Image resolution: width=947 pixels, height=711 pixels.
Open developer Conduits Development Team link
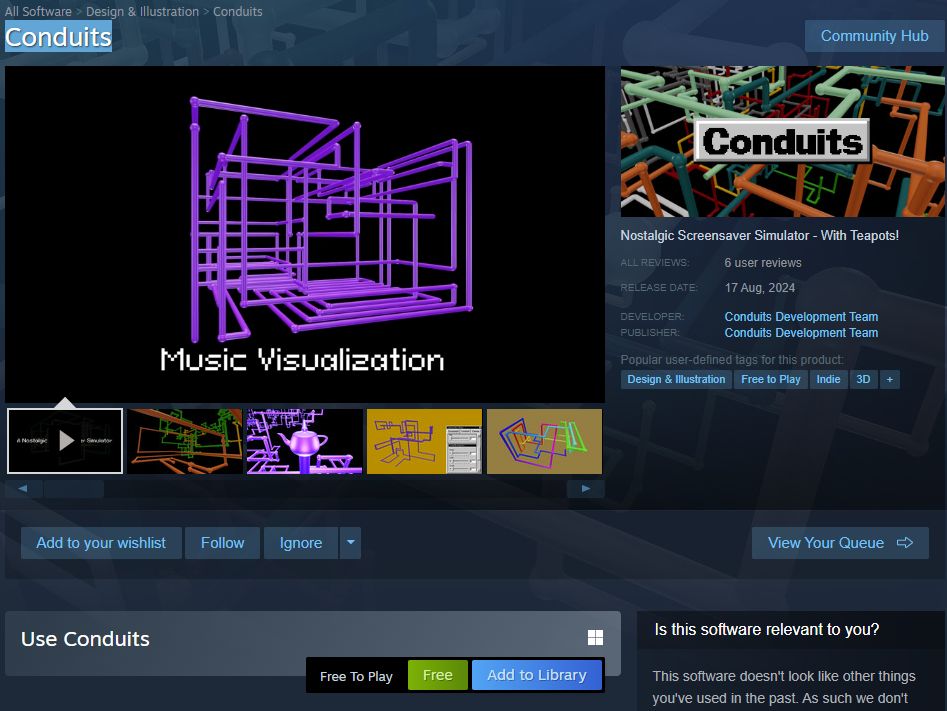(x=801, y=317)
